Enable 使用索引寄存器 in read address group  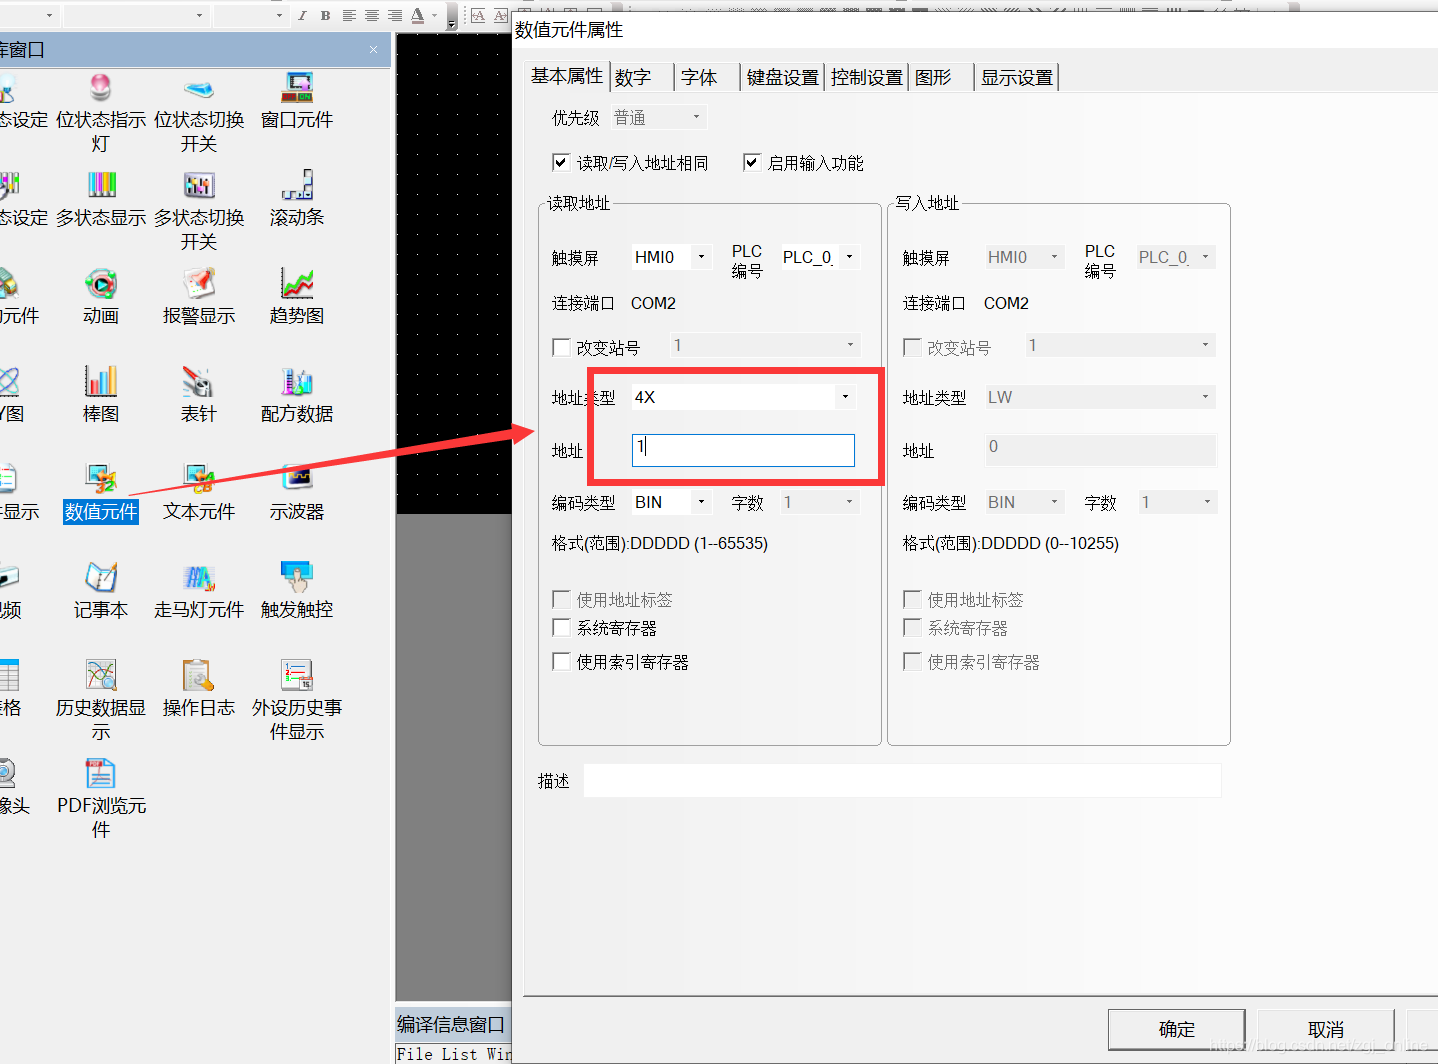coord(561,661)
